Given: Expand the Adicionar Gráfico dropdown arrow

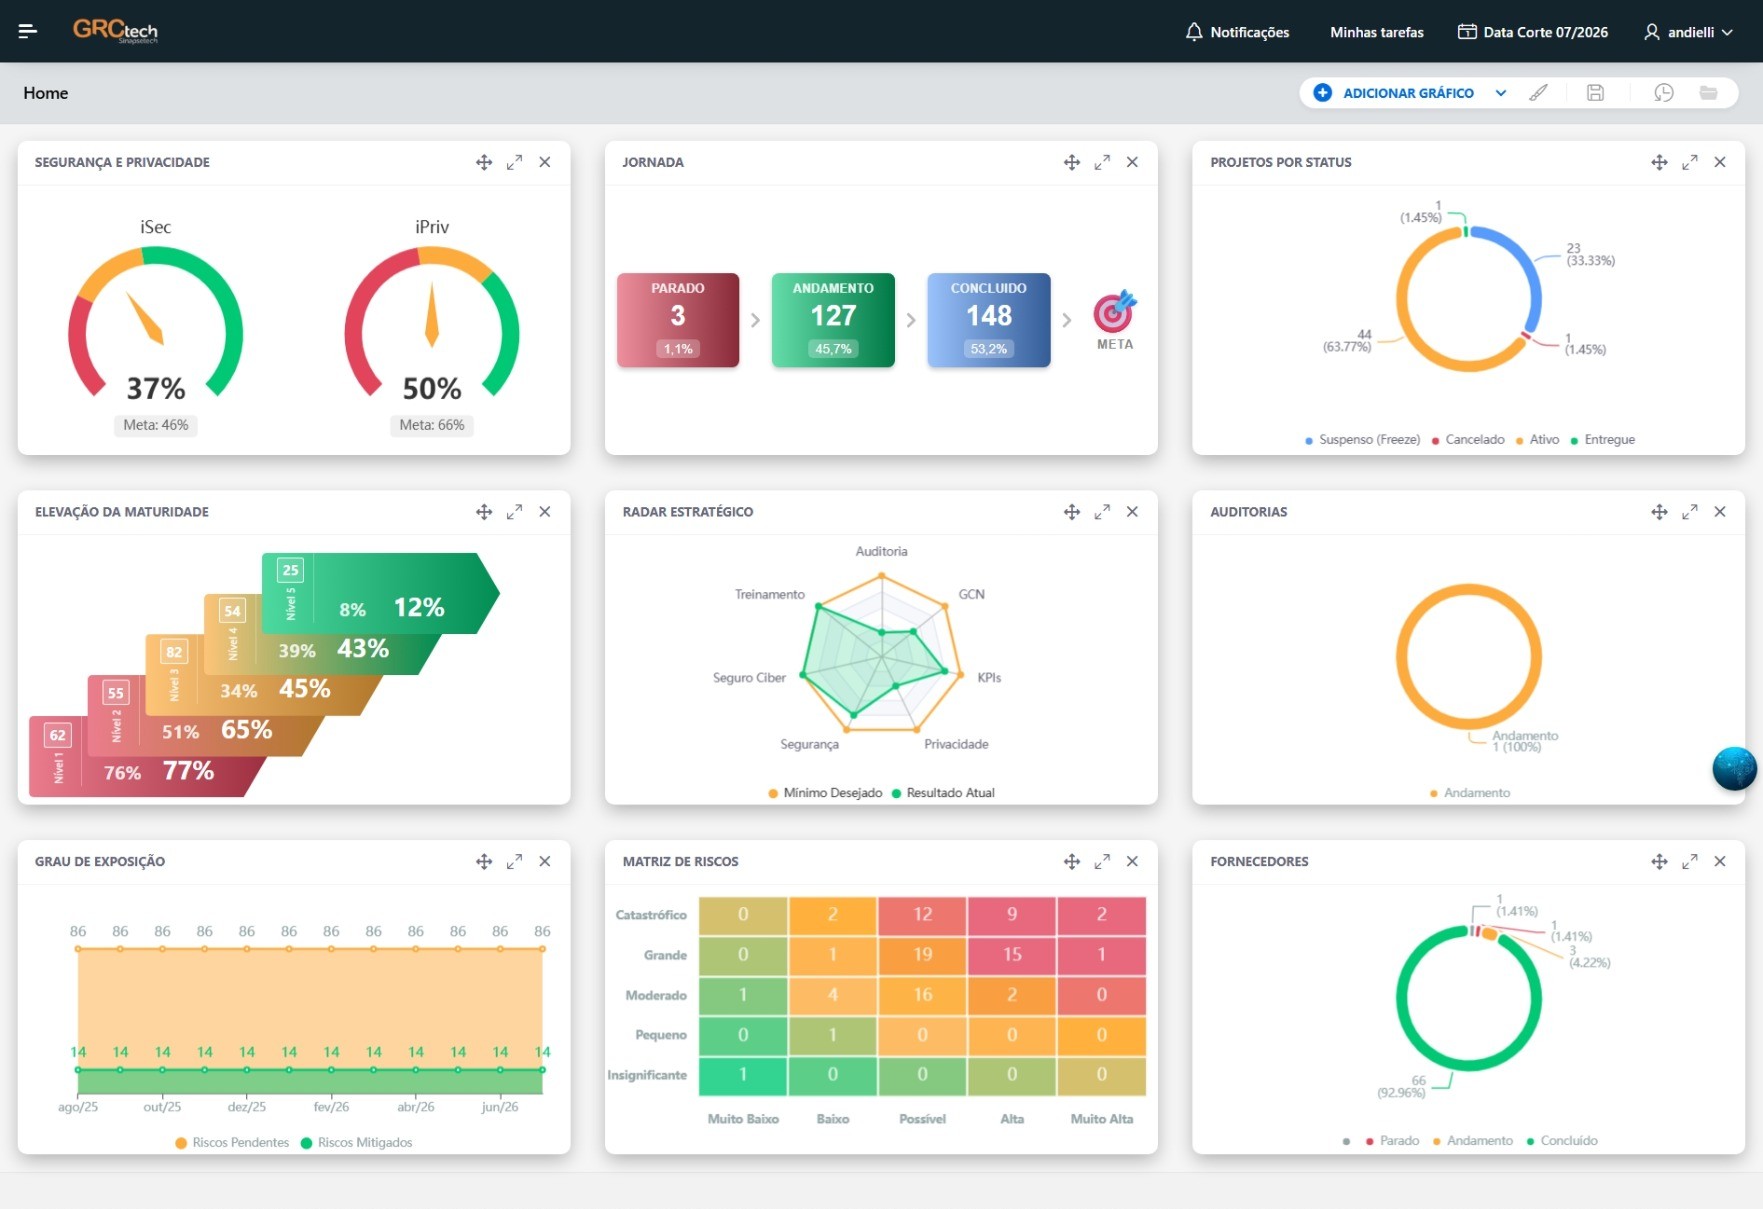Looking at the screenshot, I should click(1500, 93).
